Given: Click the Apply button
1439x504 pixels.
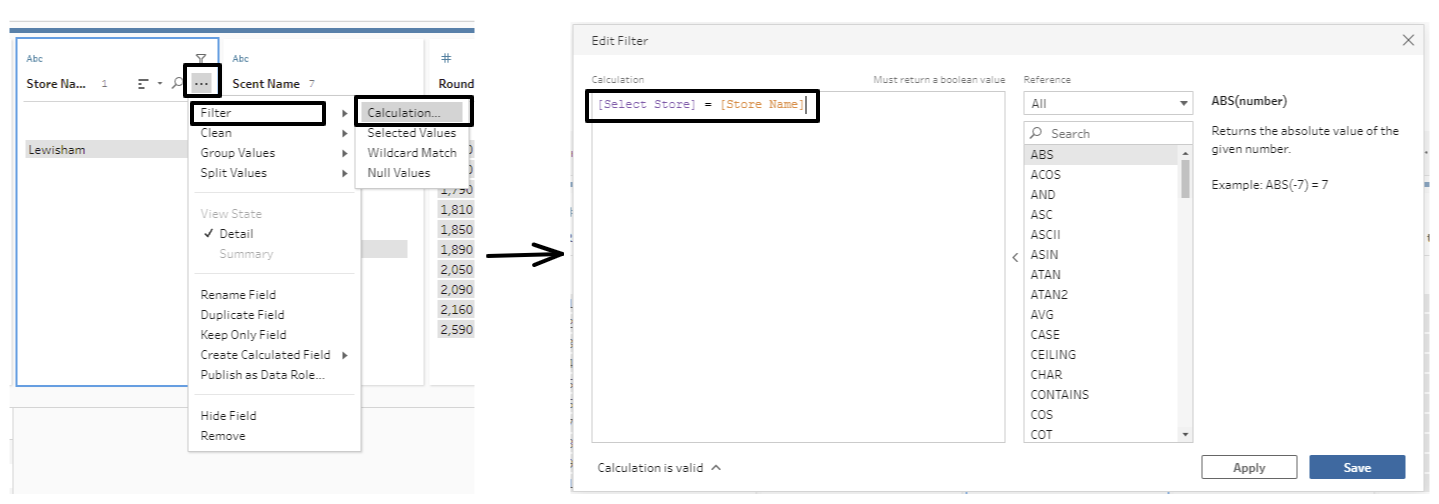Looking at the screenshot, I should click(1249, 467).
